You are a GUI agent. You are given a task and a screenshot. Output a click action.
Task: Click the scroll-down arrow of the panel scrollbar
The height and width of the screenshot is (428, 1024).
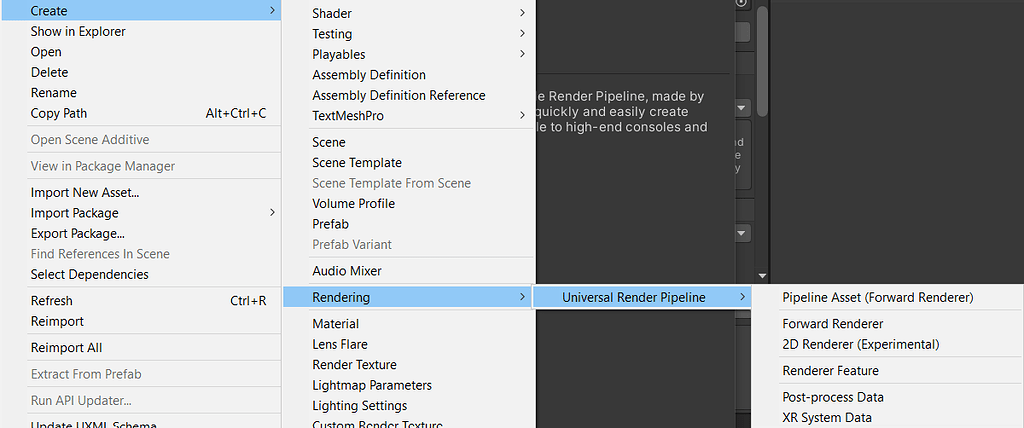762,275
